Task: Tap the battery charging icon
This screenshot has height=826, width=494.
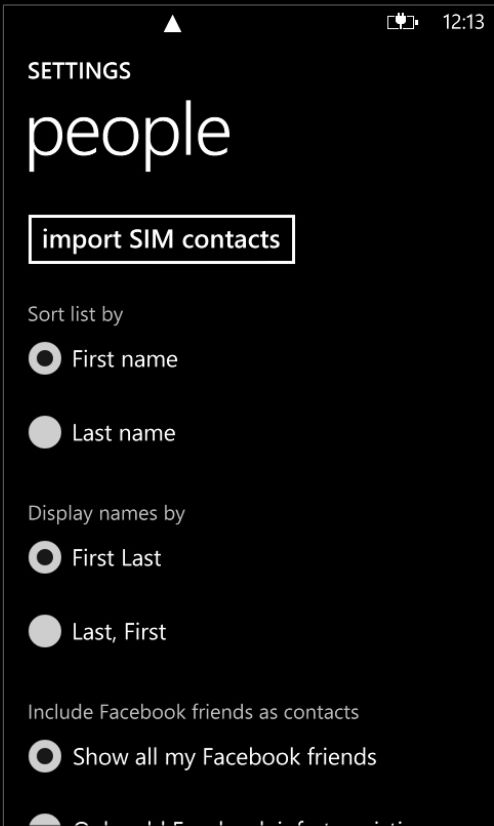Action: pos(403,22)
